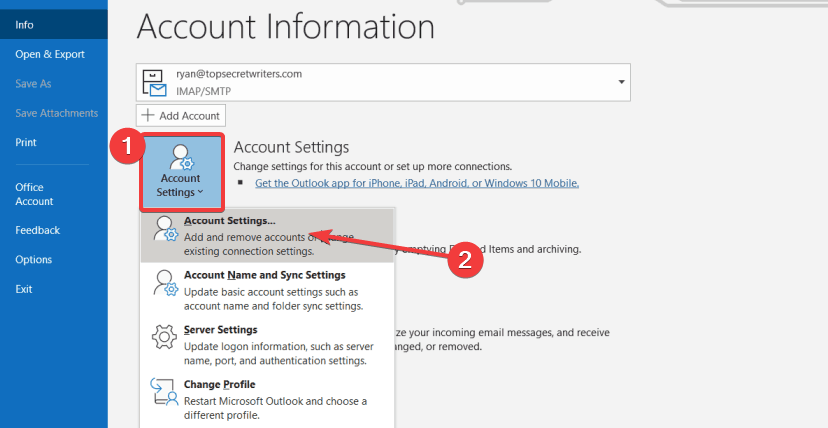
Task: Click the person-gear icon on Account Settings button
Action: 182,157
